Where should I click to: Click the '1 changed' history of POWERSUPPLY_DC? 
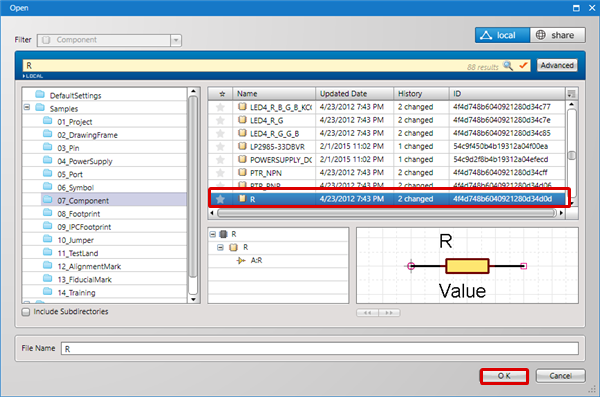(415, 160)
